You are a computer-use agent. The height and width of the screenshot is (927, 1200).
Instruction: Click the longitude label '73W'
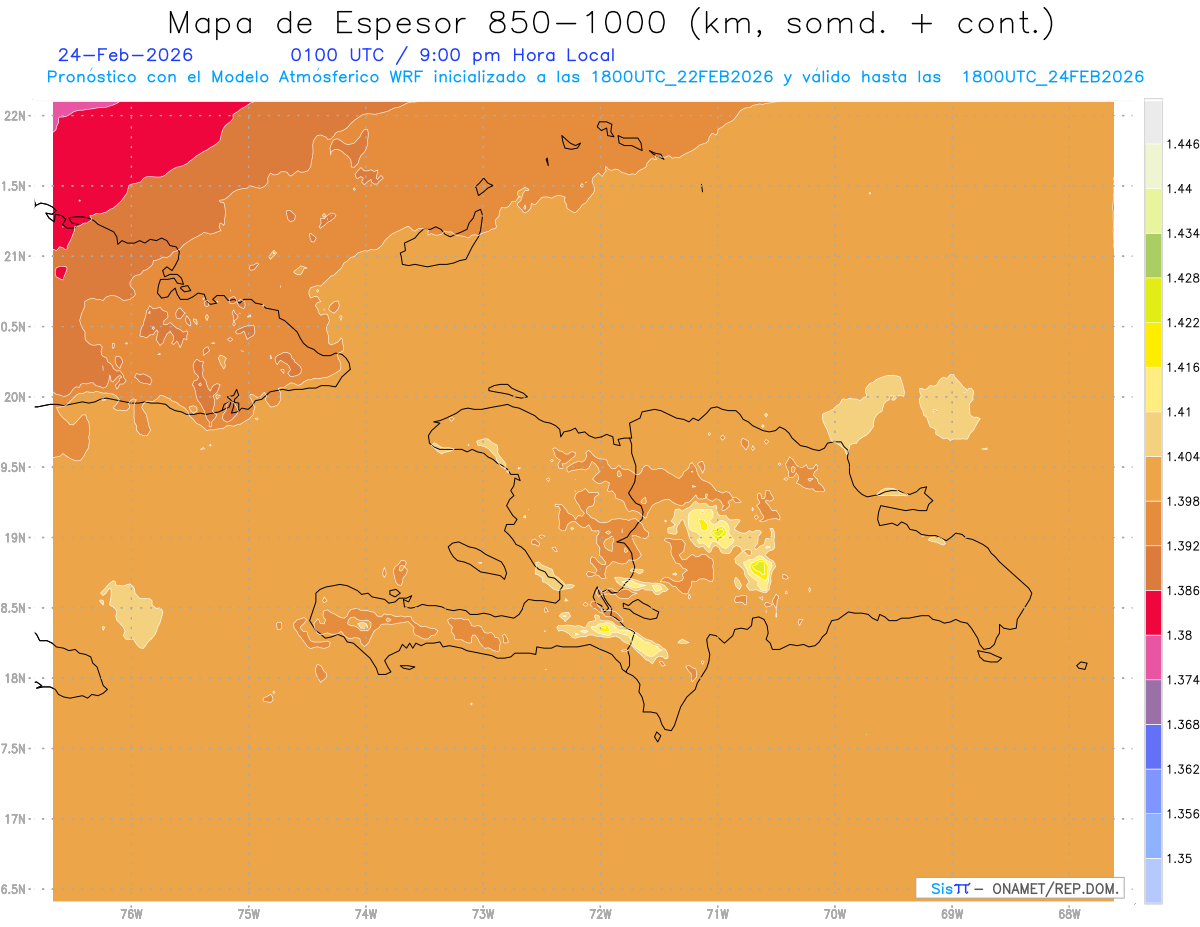483,914
